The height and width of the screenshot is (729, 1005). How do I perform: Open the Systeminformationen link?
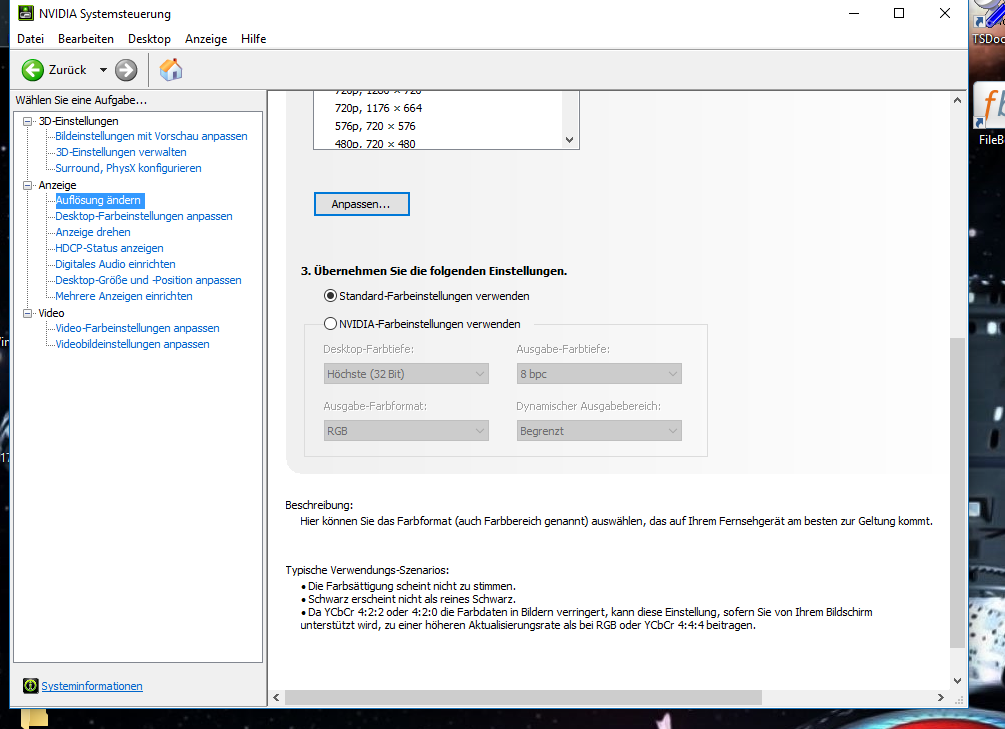click(92, 686)
